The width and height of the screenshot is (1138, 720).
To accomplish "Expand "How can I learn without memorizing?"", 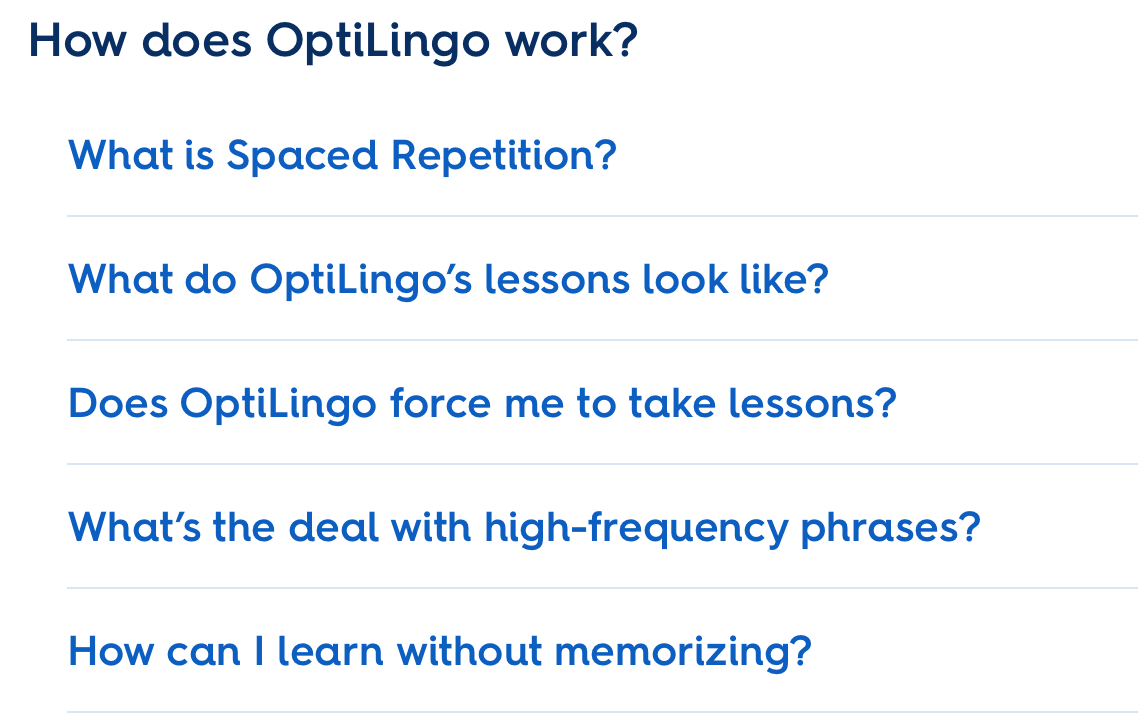I will [x=439, y=652].
